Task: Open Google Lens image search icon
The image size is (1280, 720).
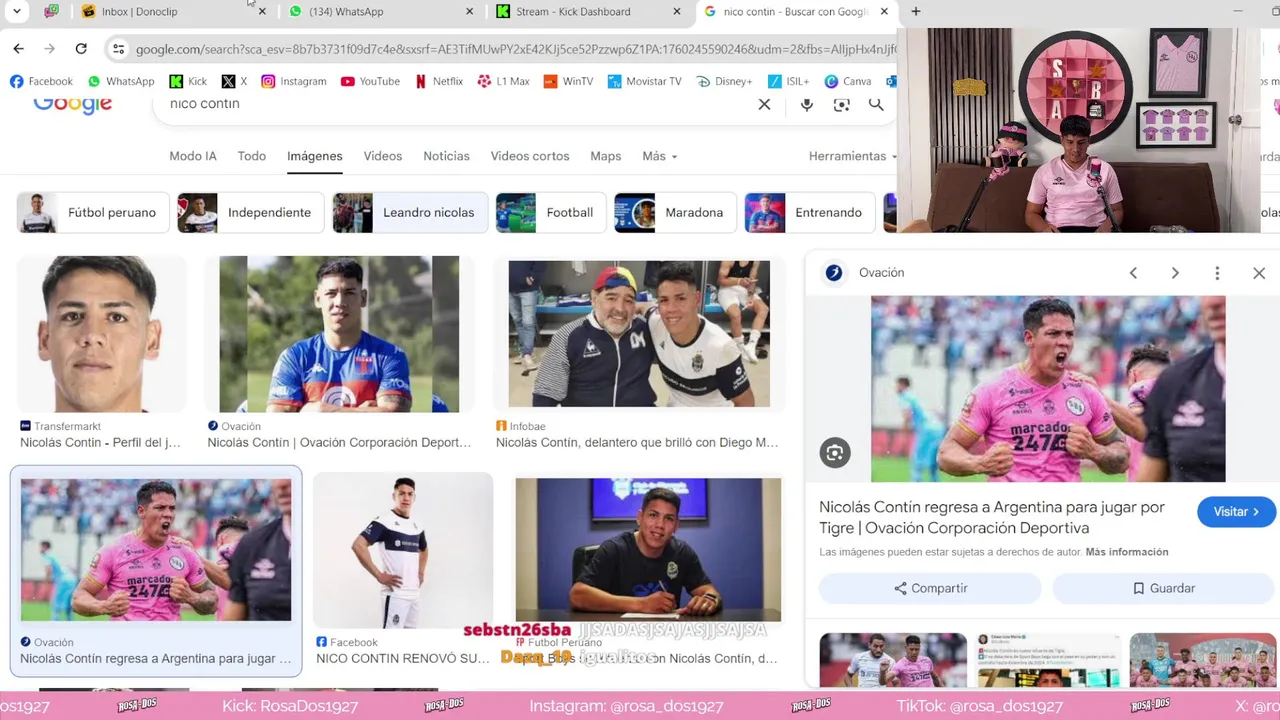Action: (842, 104)
